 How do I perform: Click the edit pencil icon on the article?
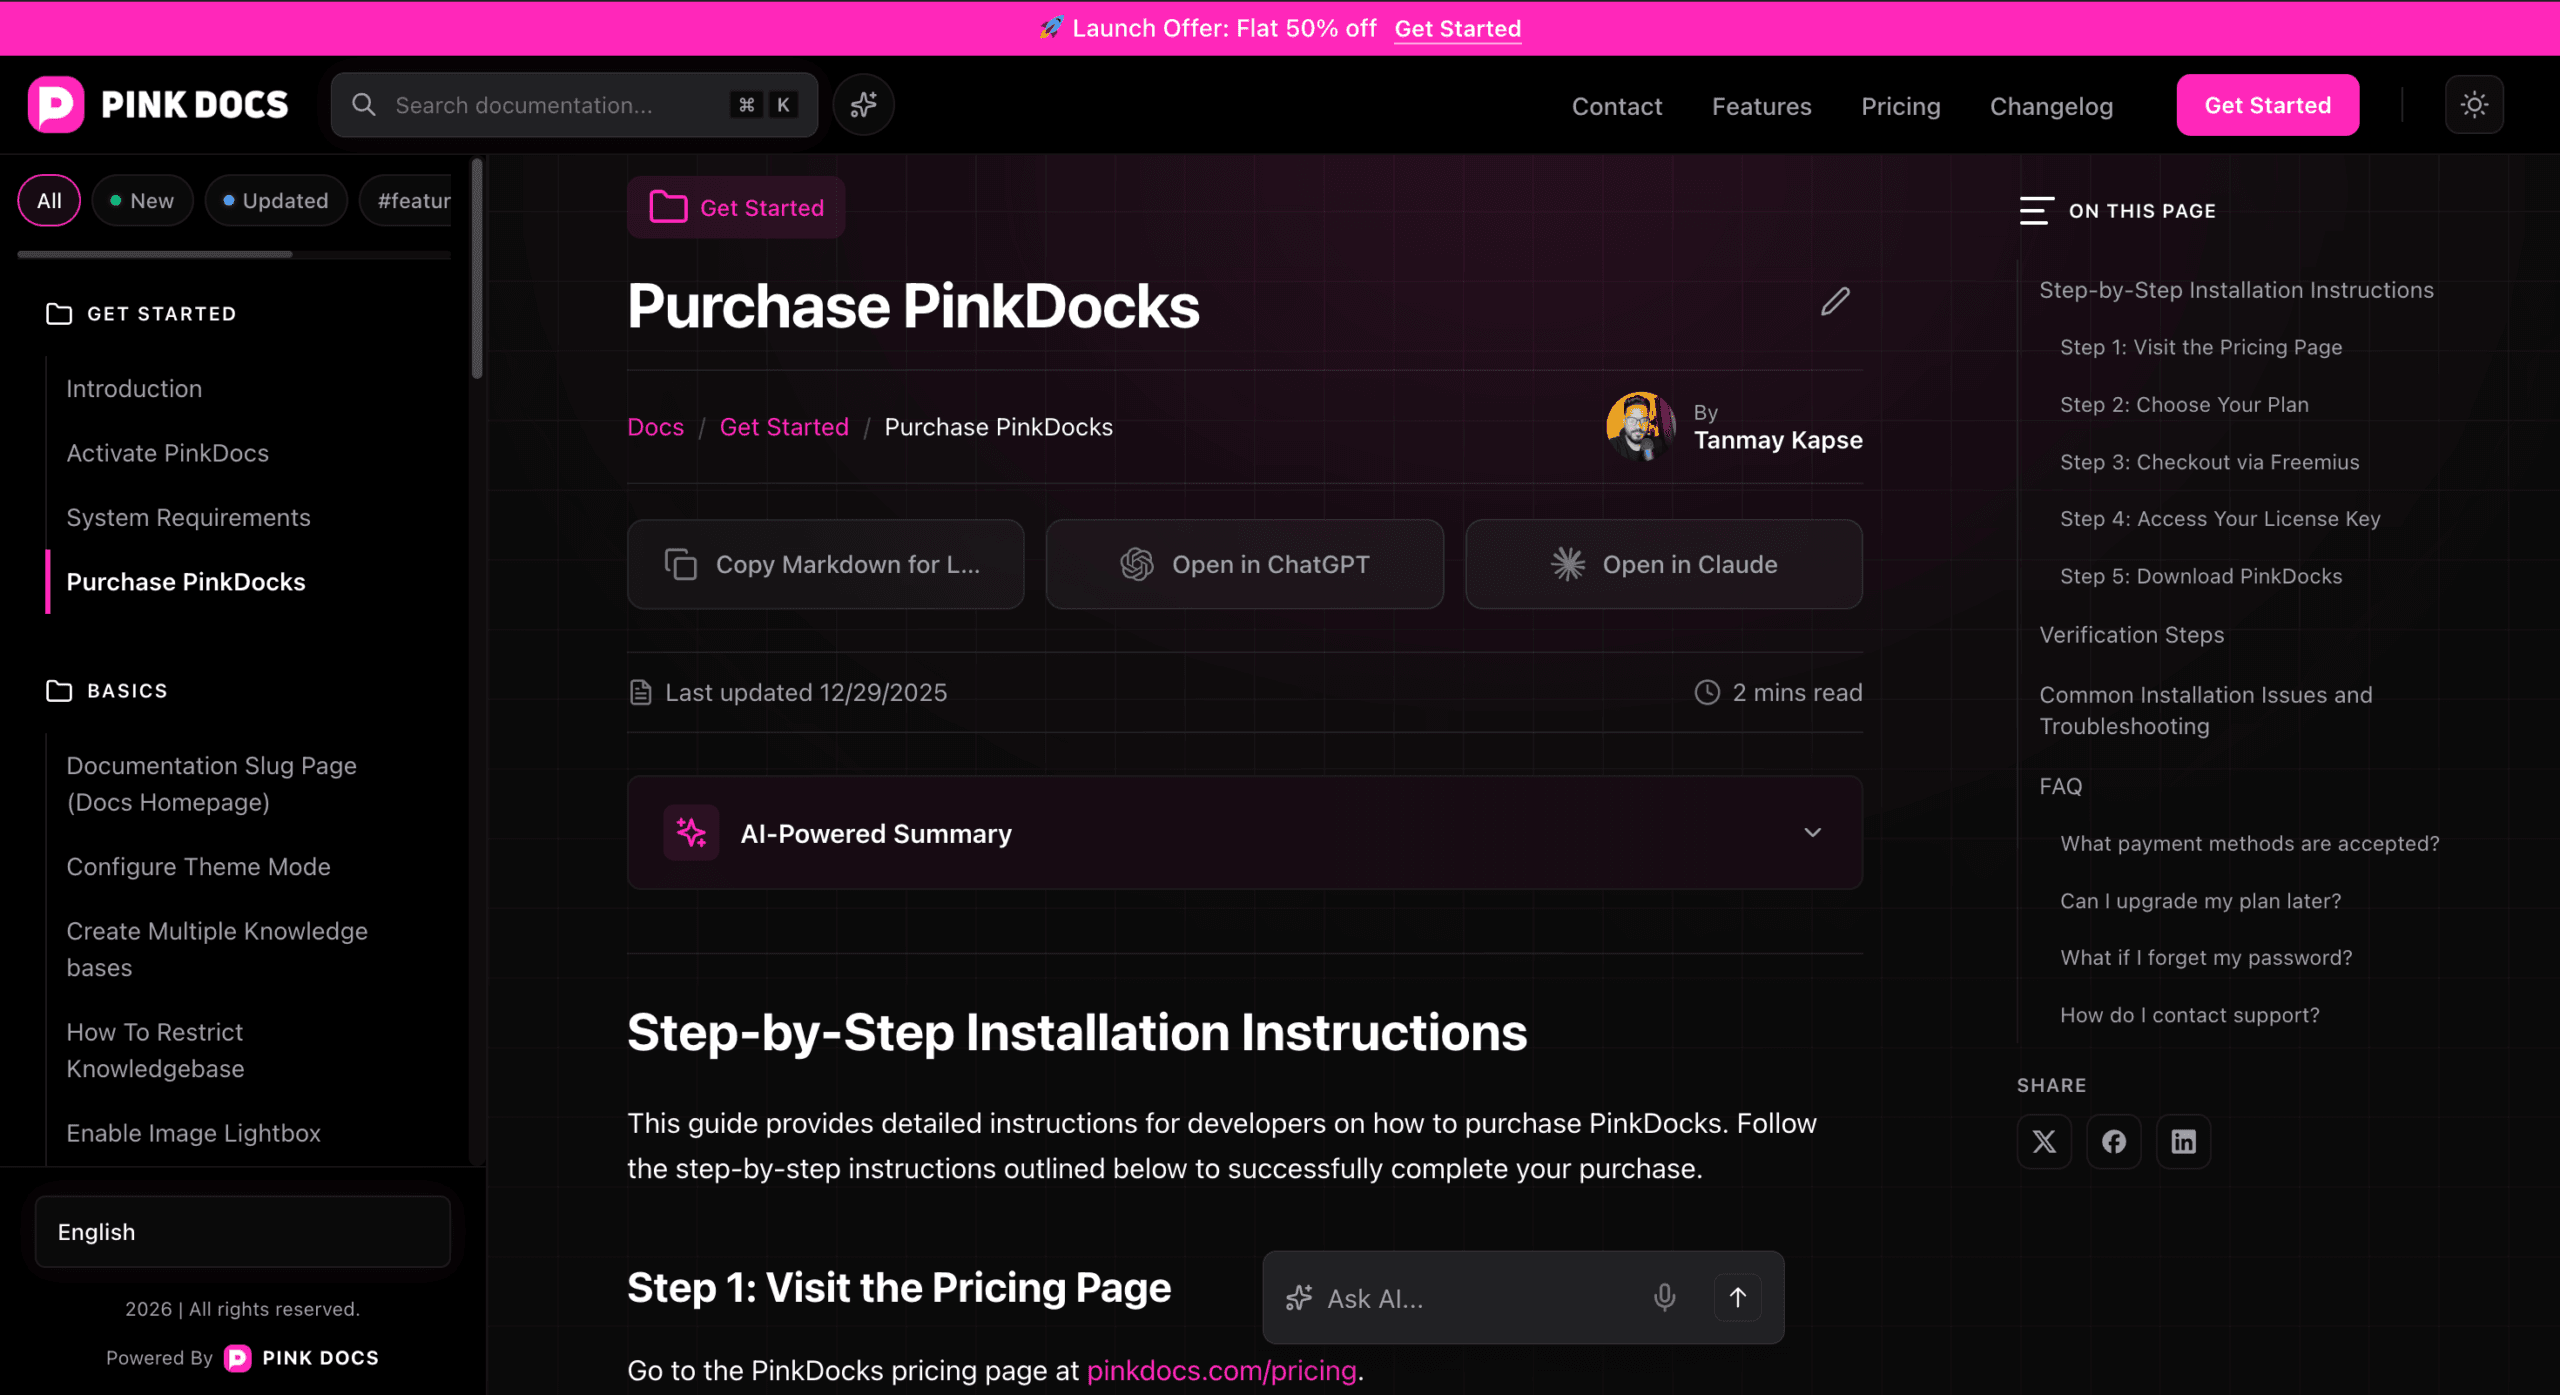pyautogui.click(x=1834, y=302)
